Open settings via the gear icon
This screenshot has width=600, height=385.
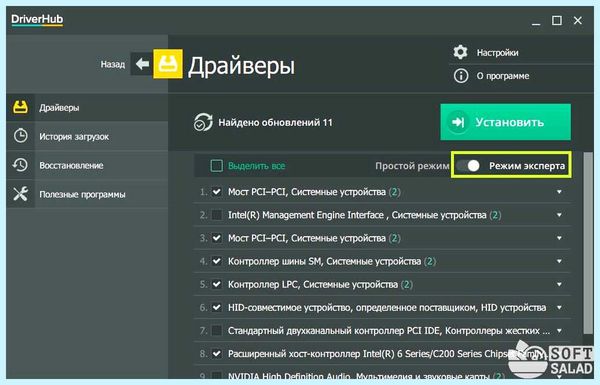click(x=460, y=52)
